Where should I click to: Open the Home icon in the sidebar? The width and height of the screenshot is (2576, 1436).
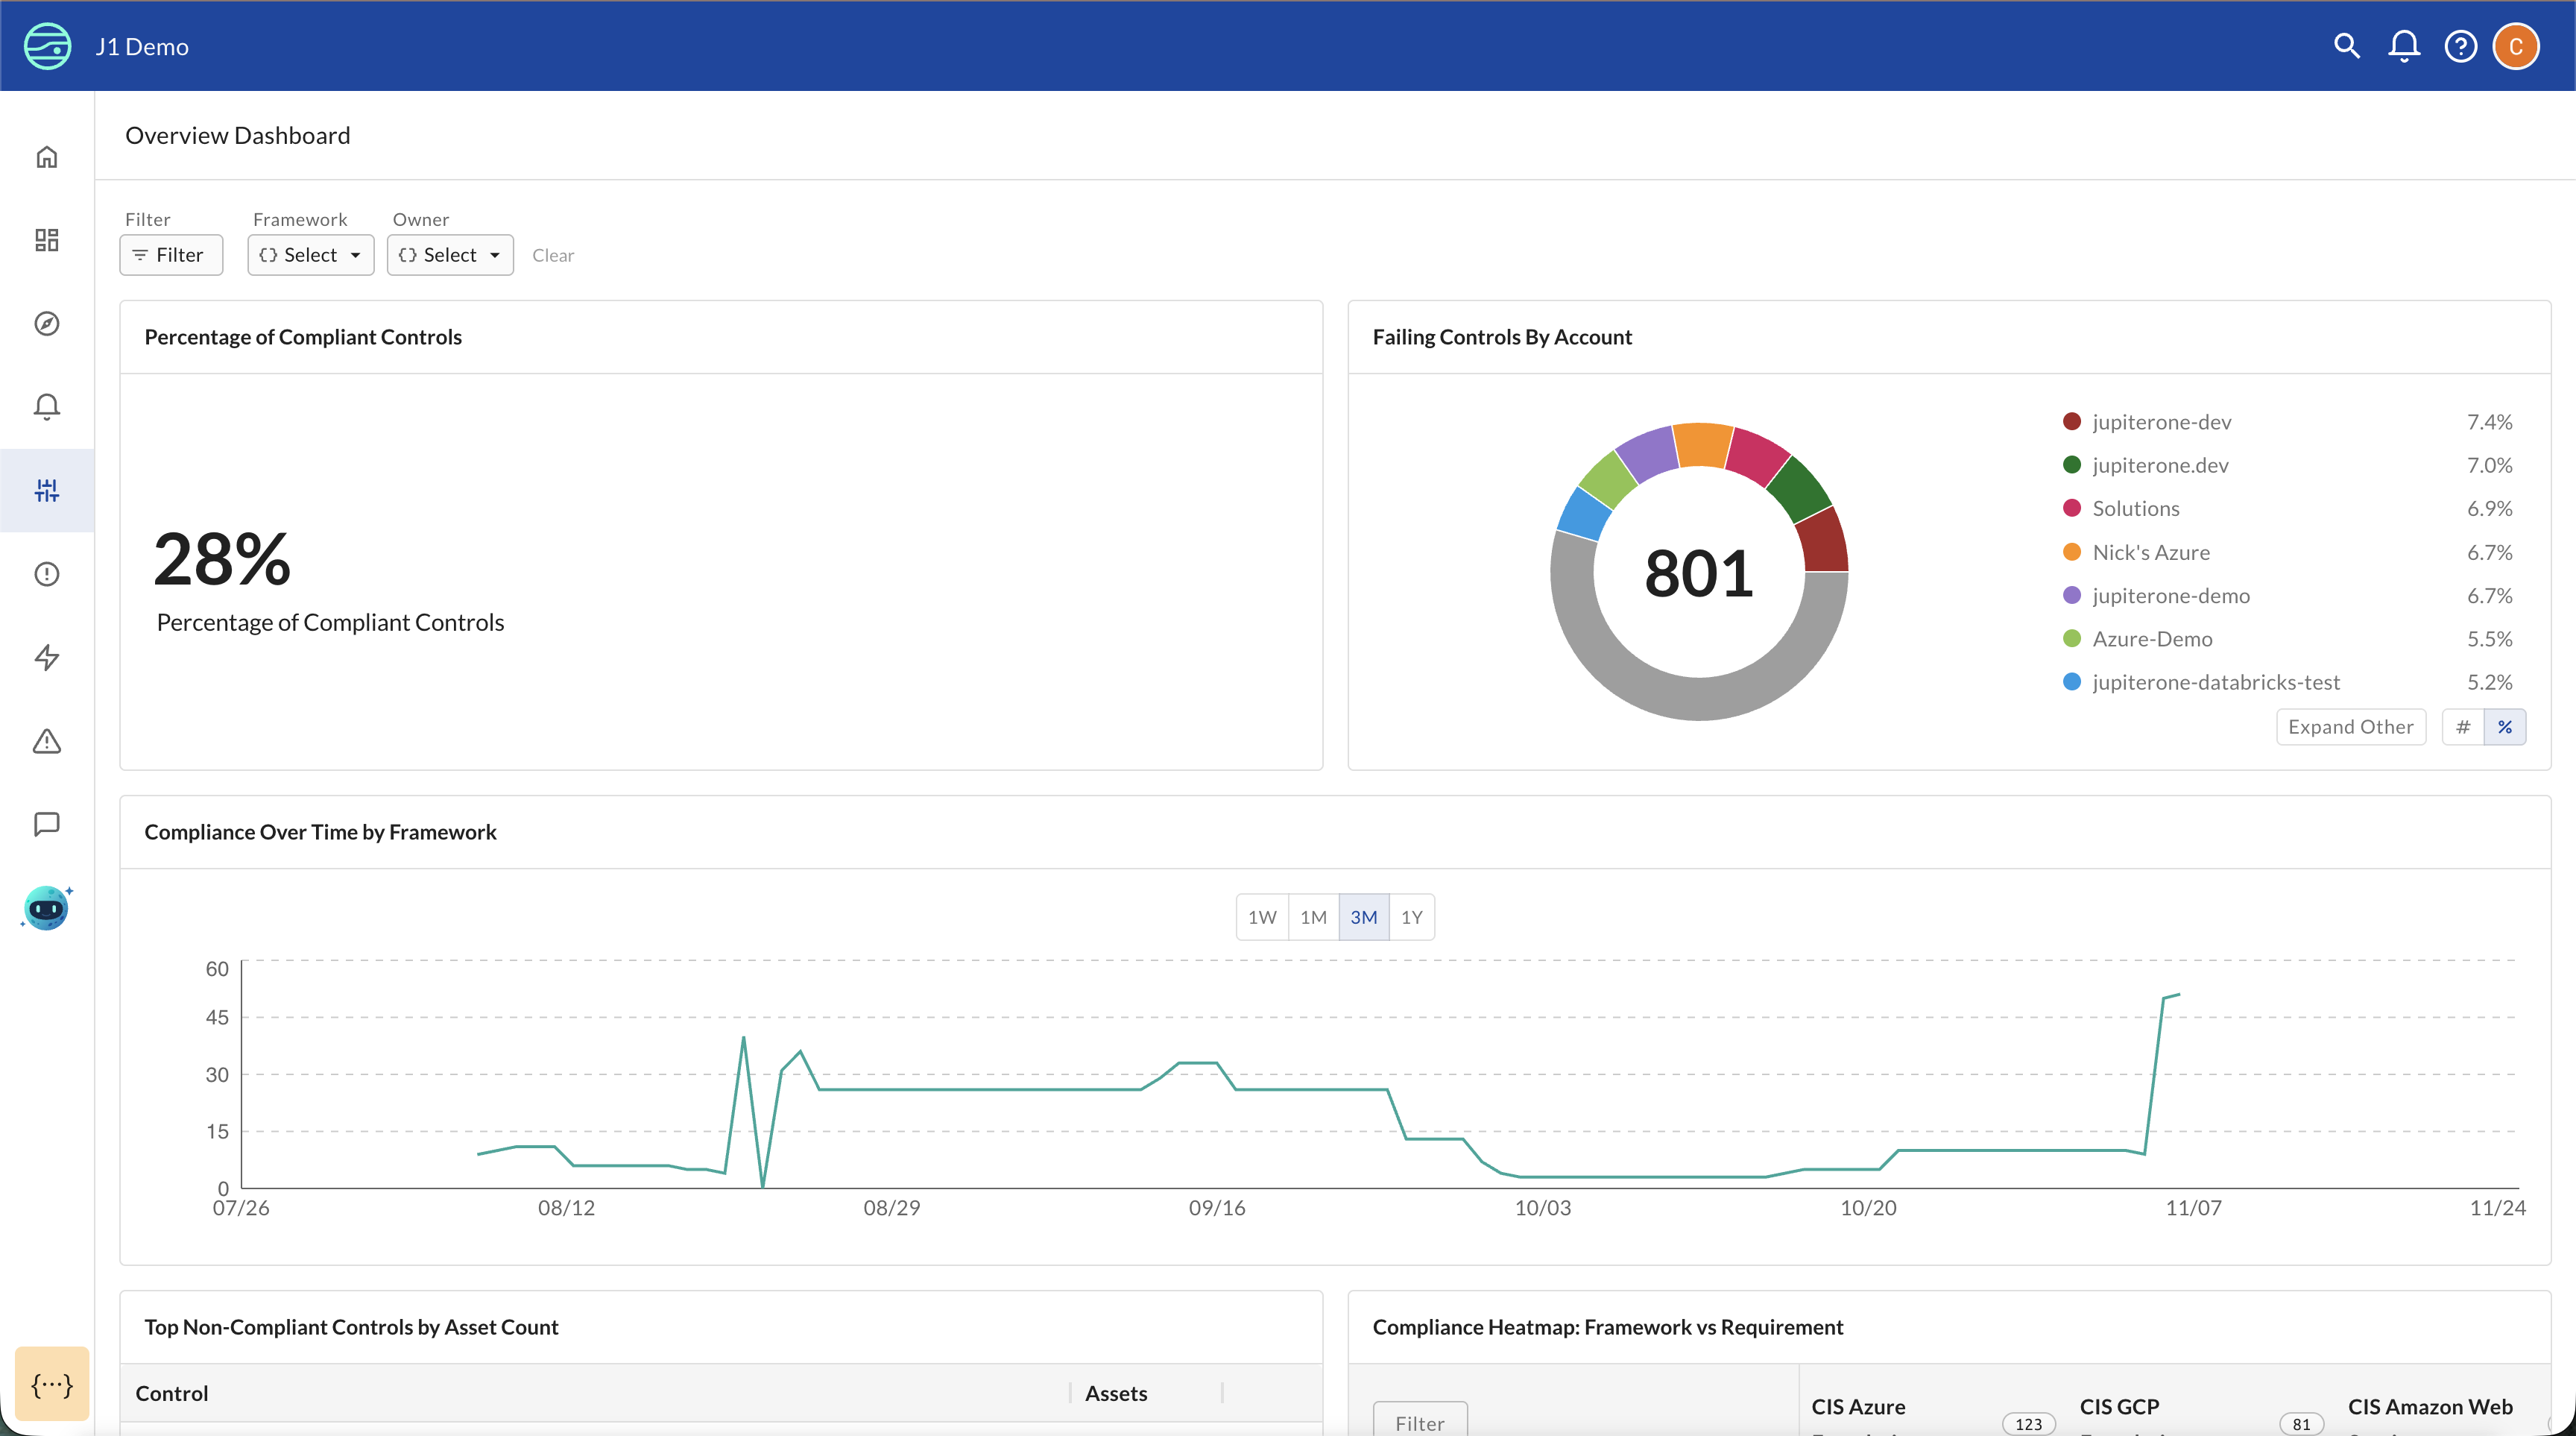coord(46,156)
